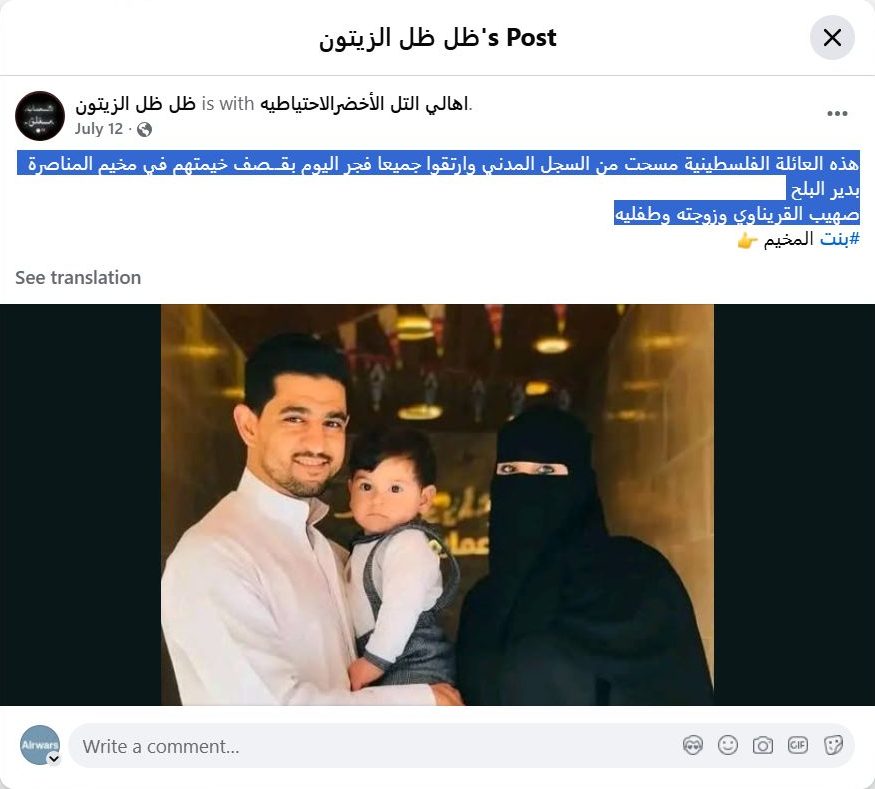875x789 pixels.
Task: Insert an avatar sticker in comment
Action: point(693,745)
